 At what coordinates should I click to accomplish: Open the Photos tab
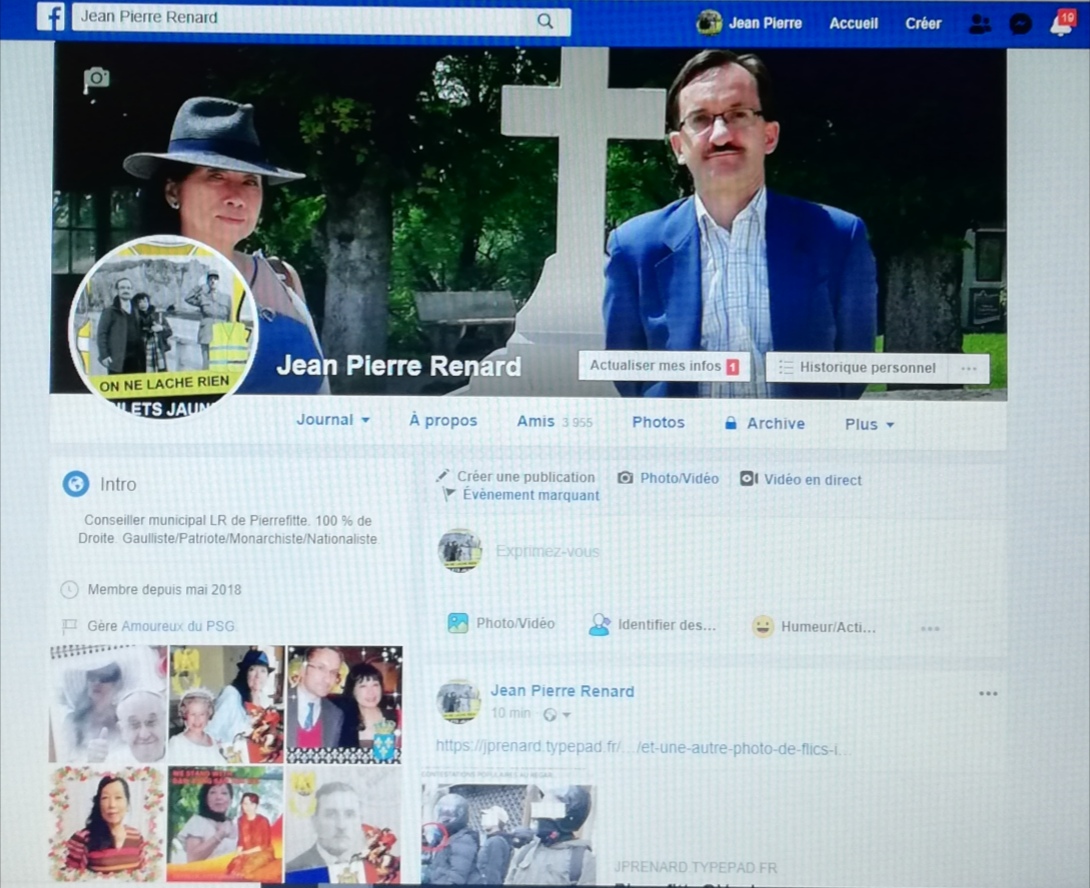coord(658,422)
